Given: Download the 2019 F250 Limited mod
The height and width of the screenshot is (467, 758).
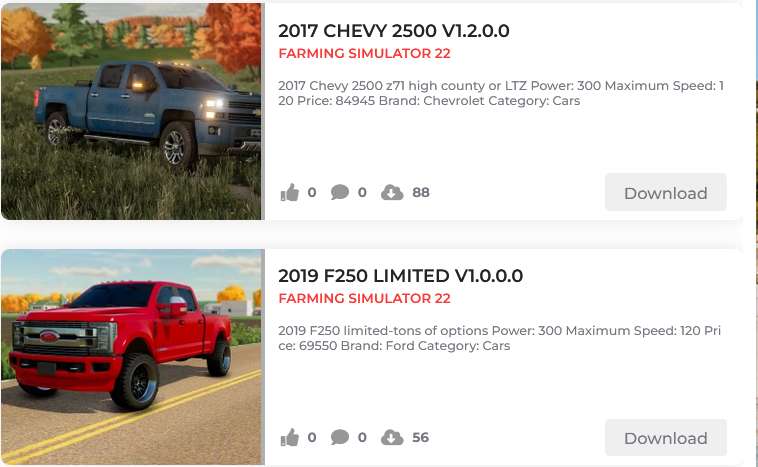Looking at the screenshot, I should pyautogui.click(x=666, y=438).
